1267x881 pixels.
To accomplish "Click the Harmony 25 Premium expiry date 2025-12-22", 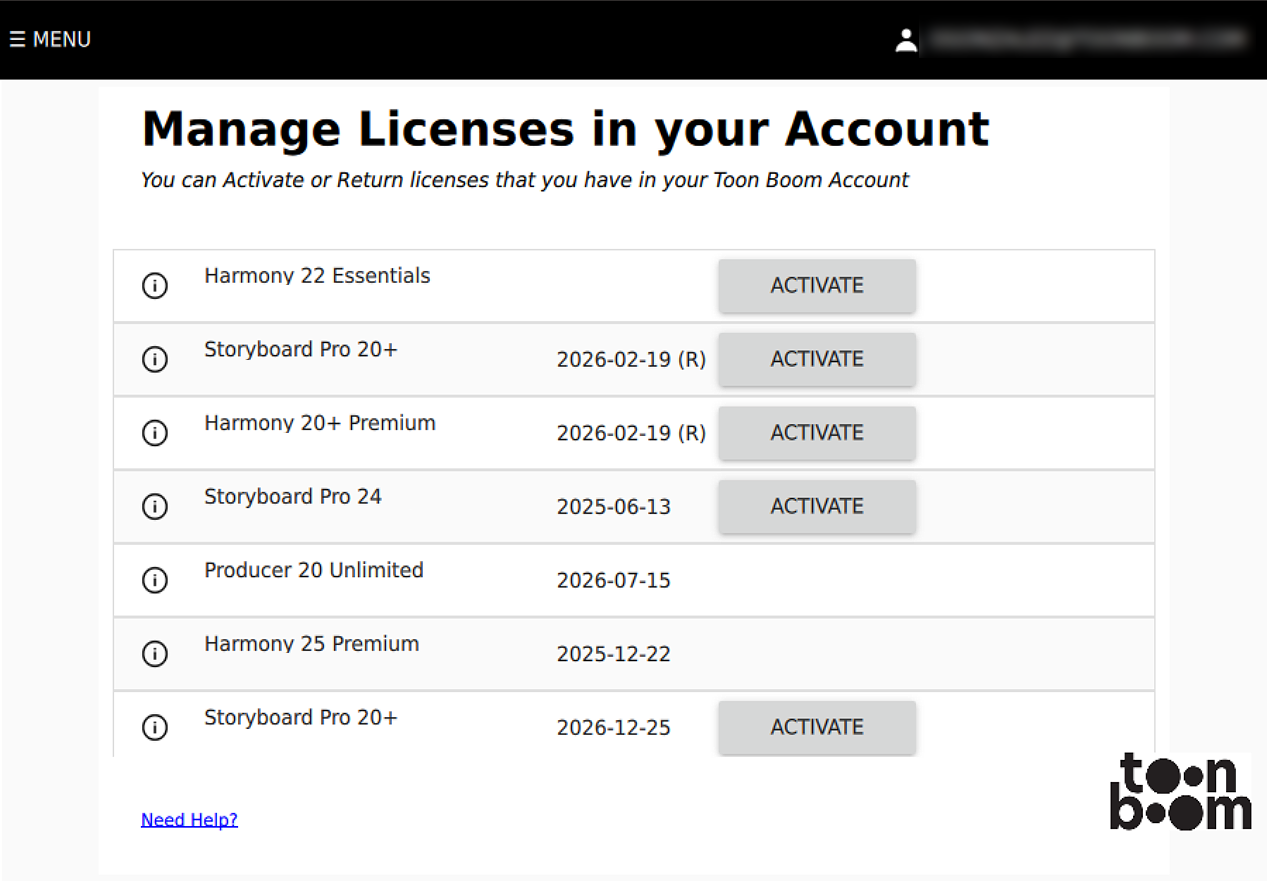I will tap(613, 654).
